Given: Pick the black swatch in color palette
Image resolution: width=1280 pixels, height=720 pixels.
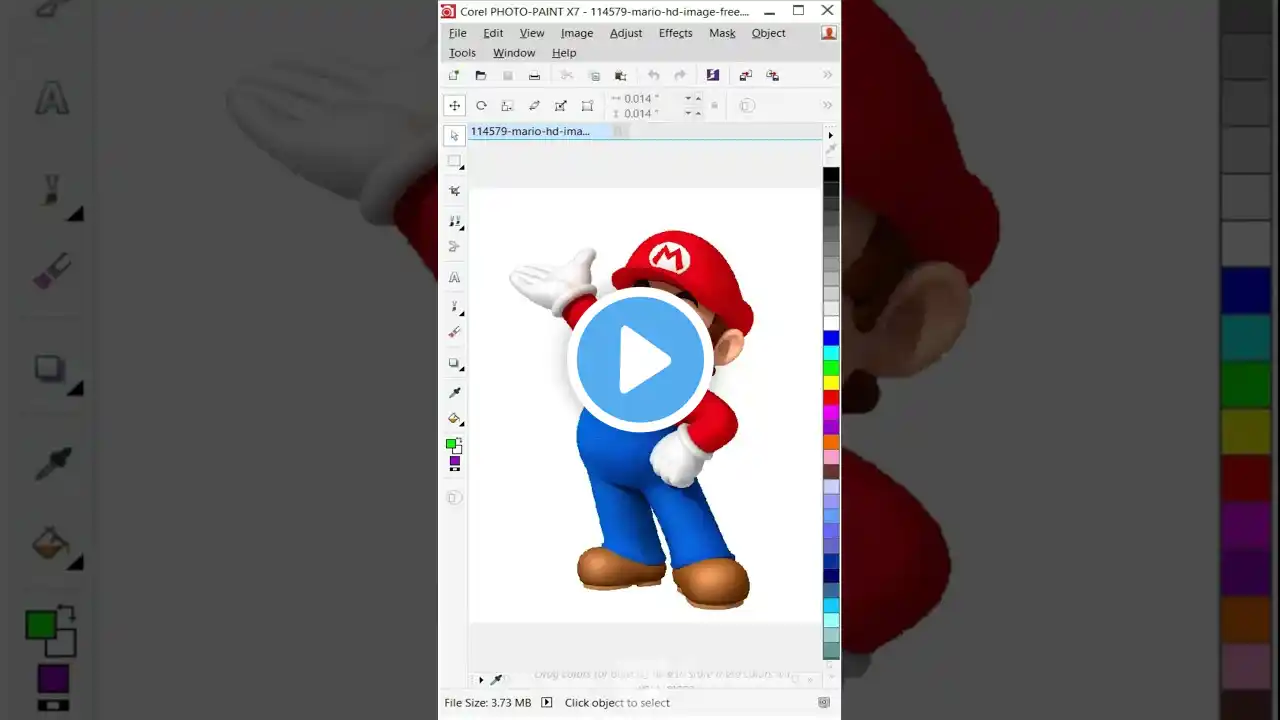Looking at the screenshot, I should [x=831, y=175].
